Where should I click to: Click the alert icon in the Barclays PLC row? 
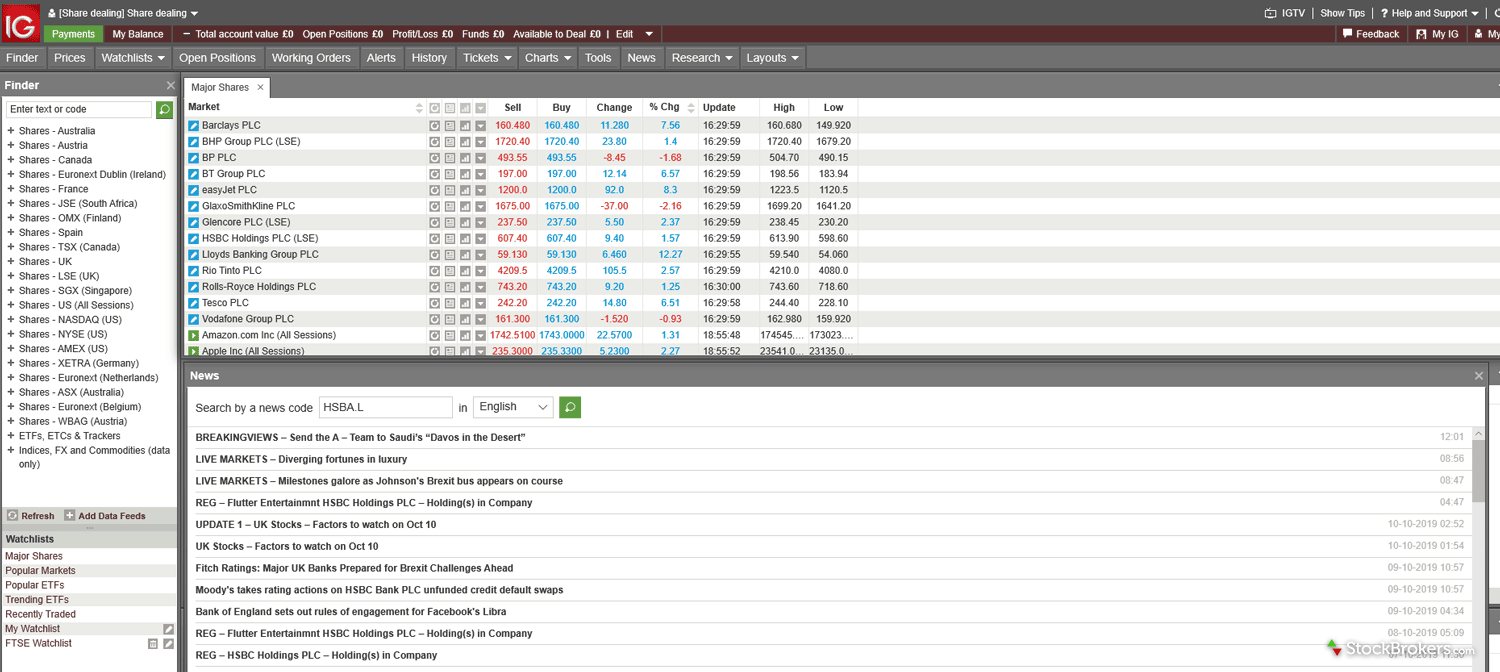[434, 126]
